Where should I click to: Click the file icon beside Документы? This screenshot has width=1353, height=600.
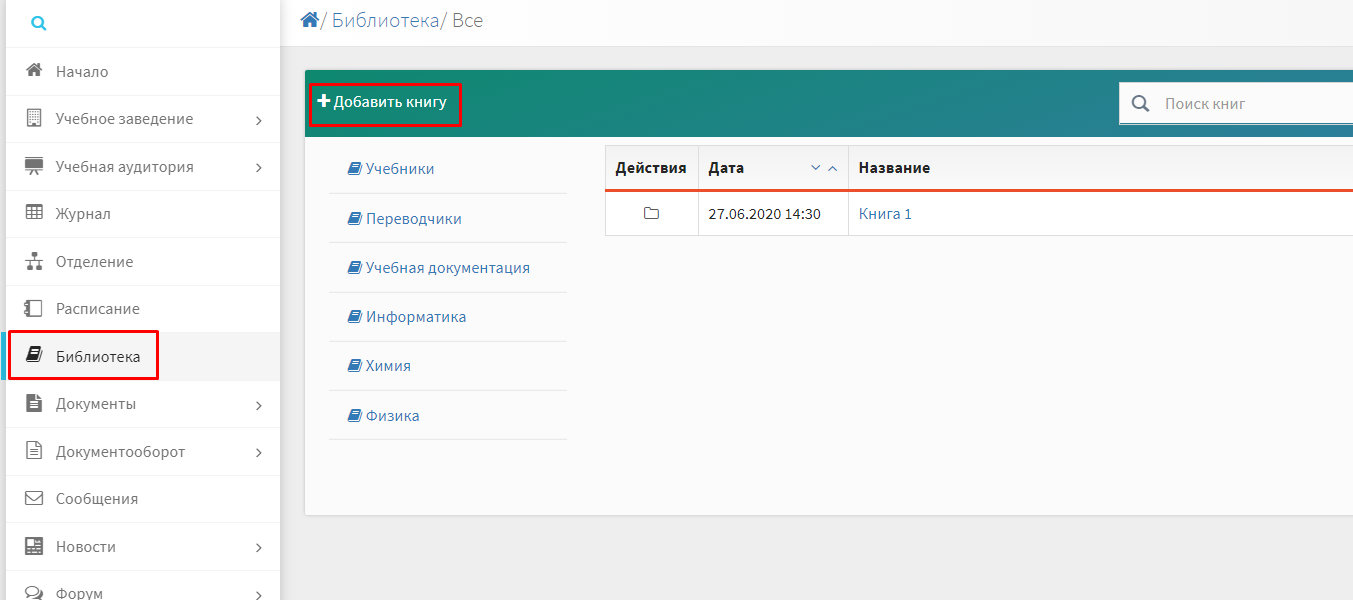[34, 403]
